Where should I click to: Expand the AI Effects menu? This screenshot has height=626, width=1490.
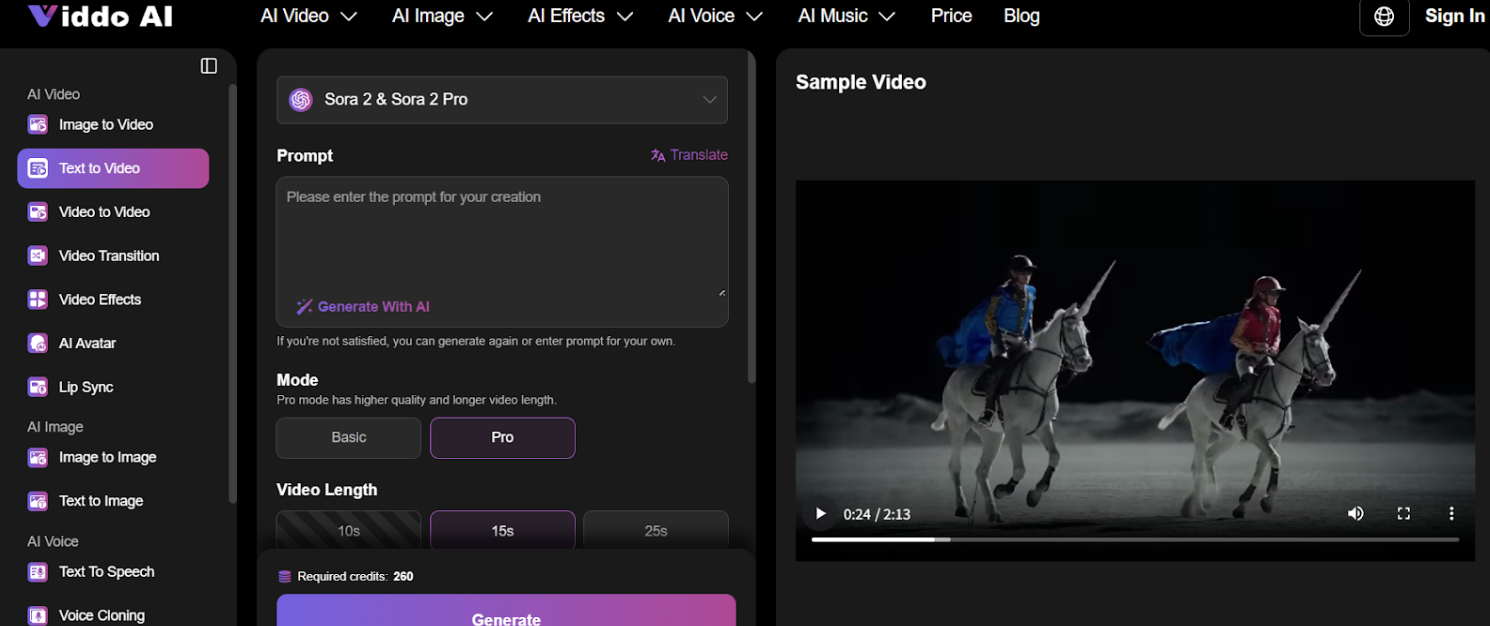[x=580, y=16]
